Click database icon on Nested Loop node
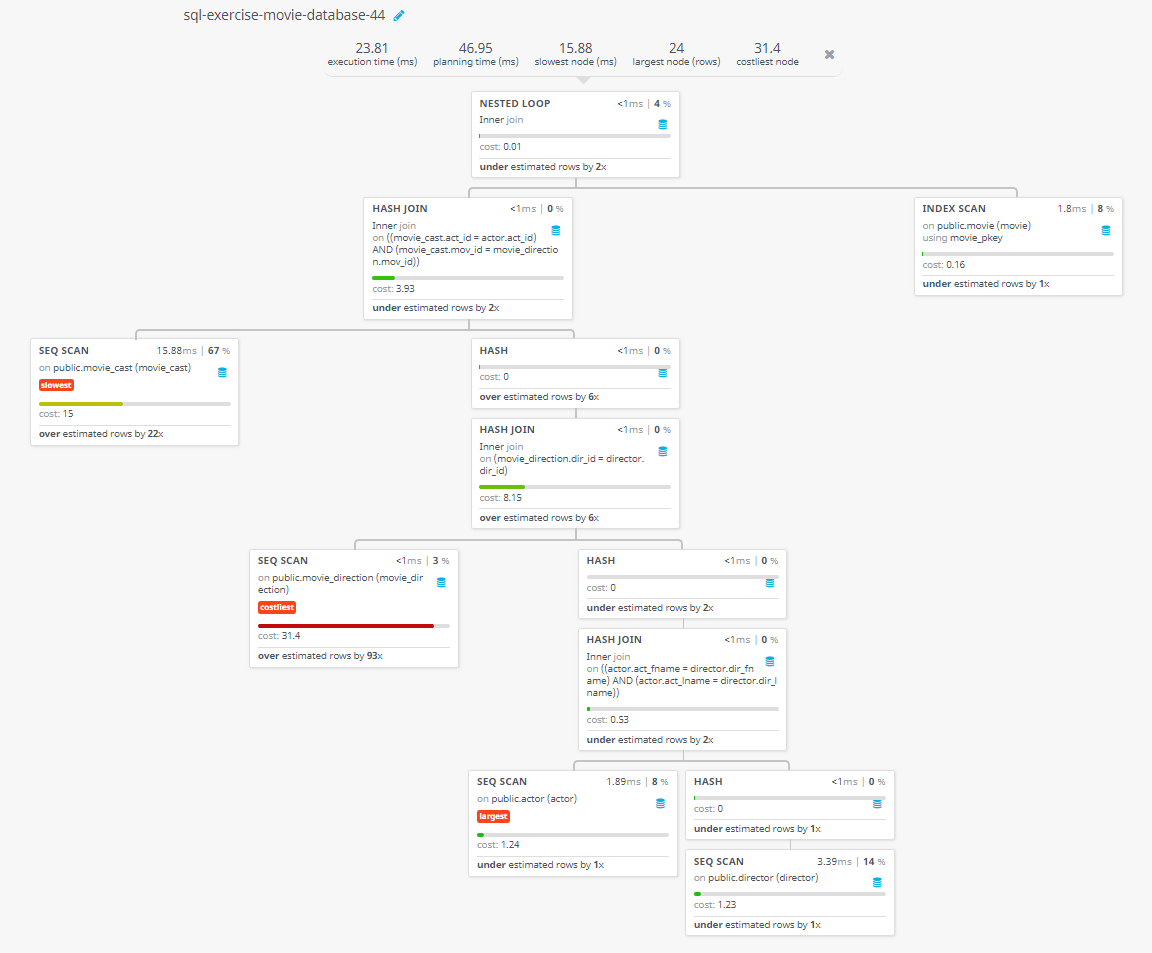The image size is (1152, 953). (662, 125)
